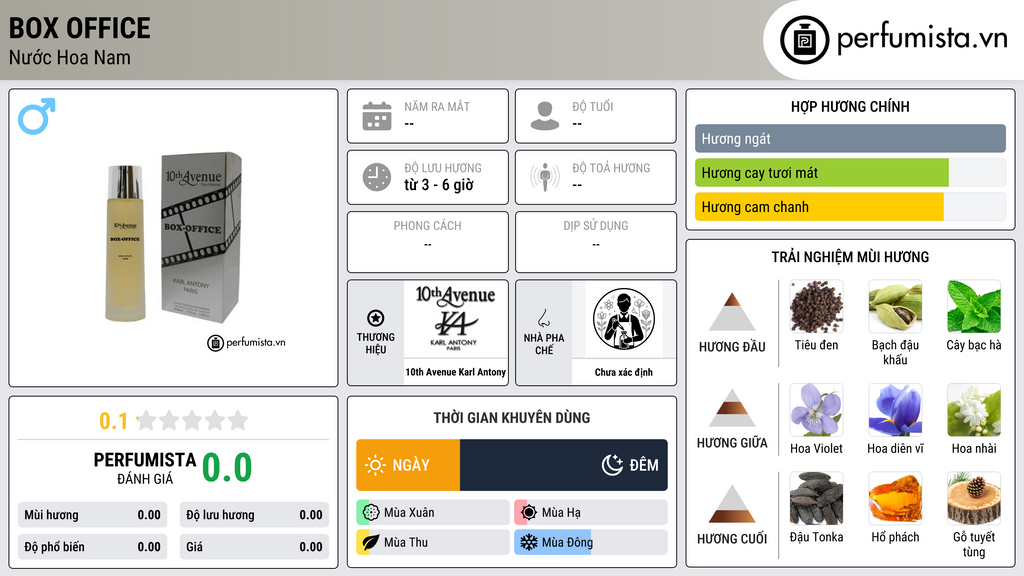This screenshot has width=1024, height=576.
Task: Click the snowflake icon for Mùa Đông
Action: tap(529, 542)
